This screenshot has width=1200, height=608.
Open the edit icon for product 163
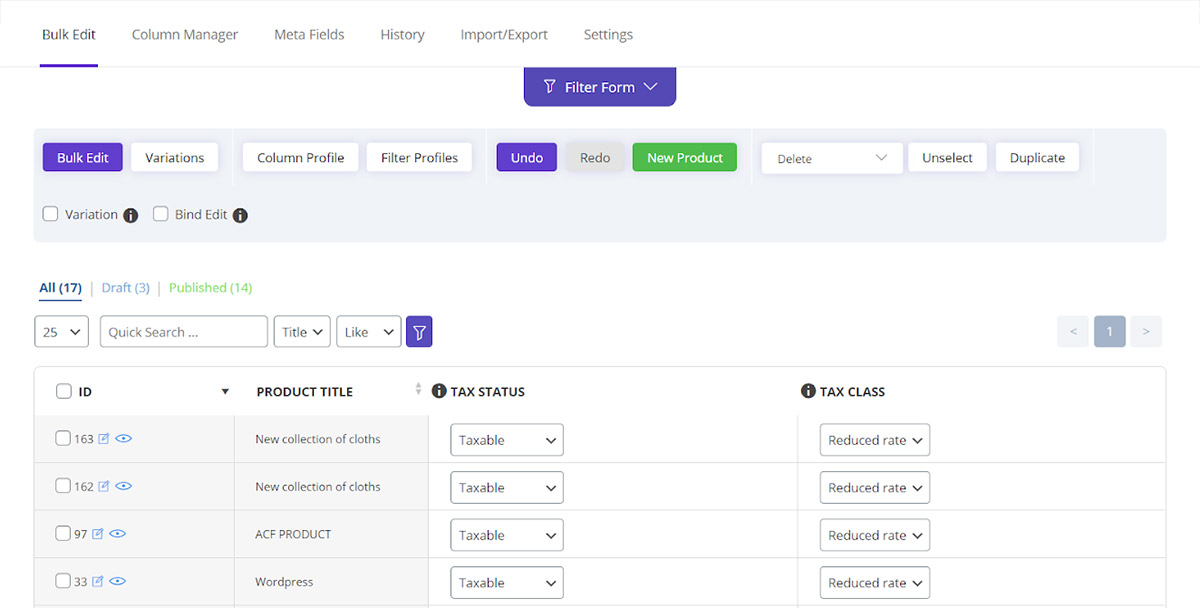tap(104, 438)
